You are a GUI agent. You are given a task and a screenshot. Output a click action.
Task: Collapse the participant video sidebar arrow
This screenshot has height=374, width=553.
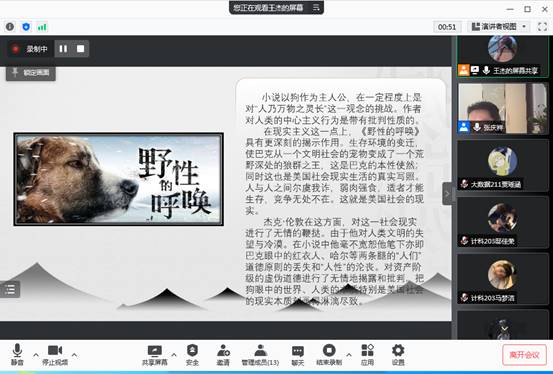click(447, 194)
